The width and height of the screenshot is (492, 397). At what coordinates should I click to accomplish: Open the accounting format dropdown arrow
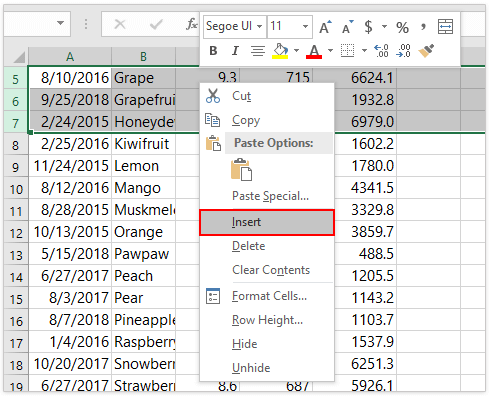coord(384,26)
